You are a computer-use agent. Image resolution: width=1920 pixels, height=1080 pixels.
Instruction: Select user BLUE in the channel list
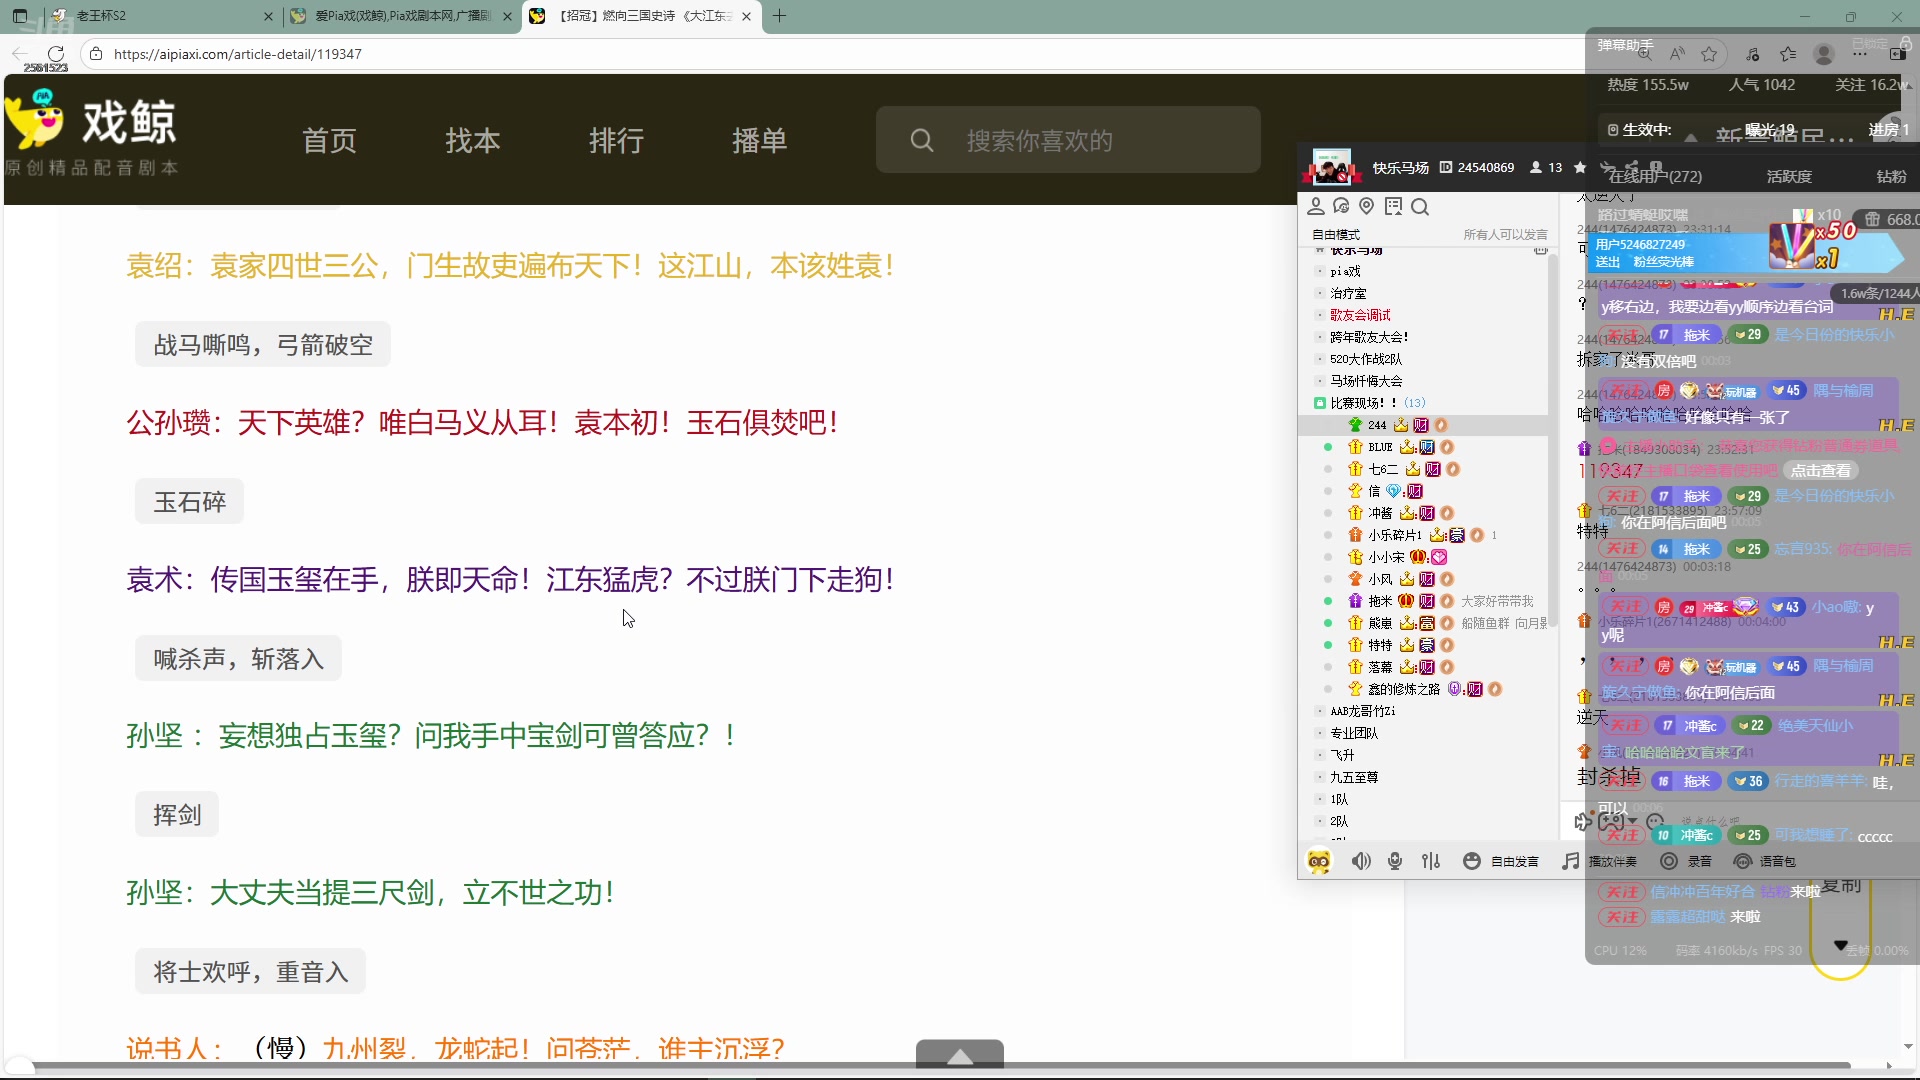pyautogui.click(x=1424, y=447)
